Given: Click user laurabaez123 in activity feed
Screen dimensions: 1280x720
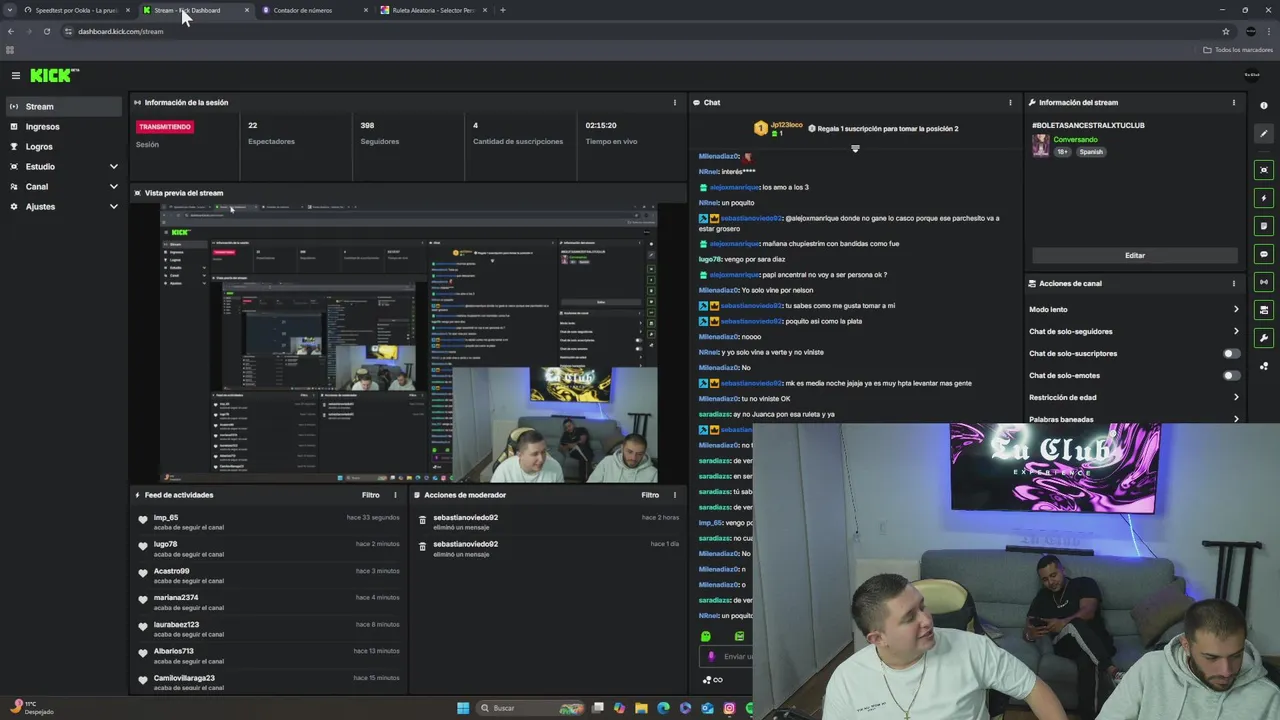Looking at the screenshot, I should pyautogui.click(x=176, y=624).
